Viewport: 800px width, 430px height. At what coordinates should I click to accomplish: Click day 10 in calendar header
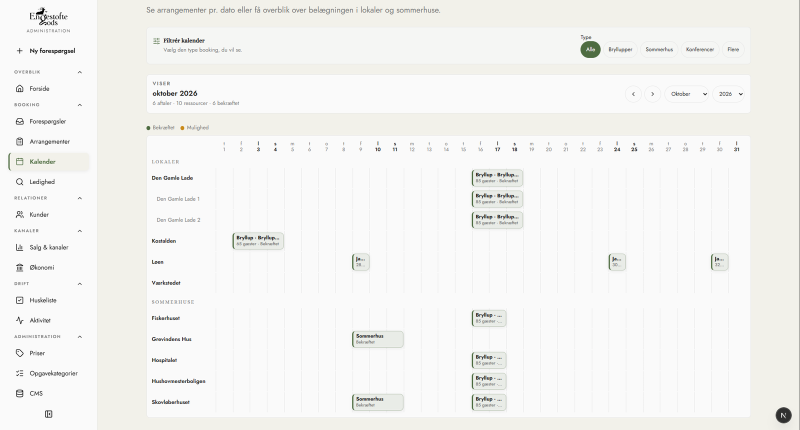point(378,147)
